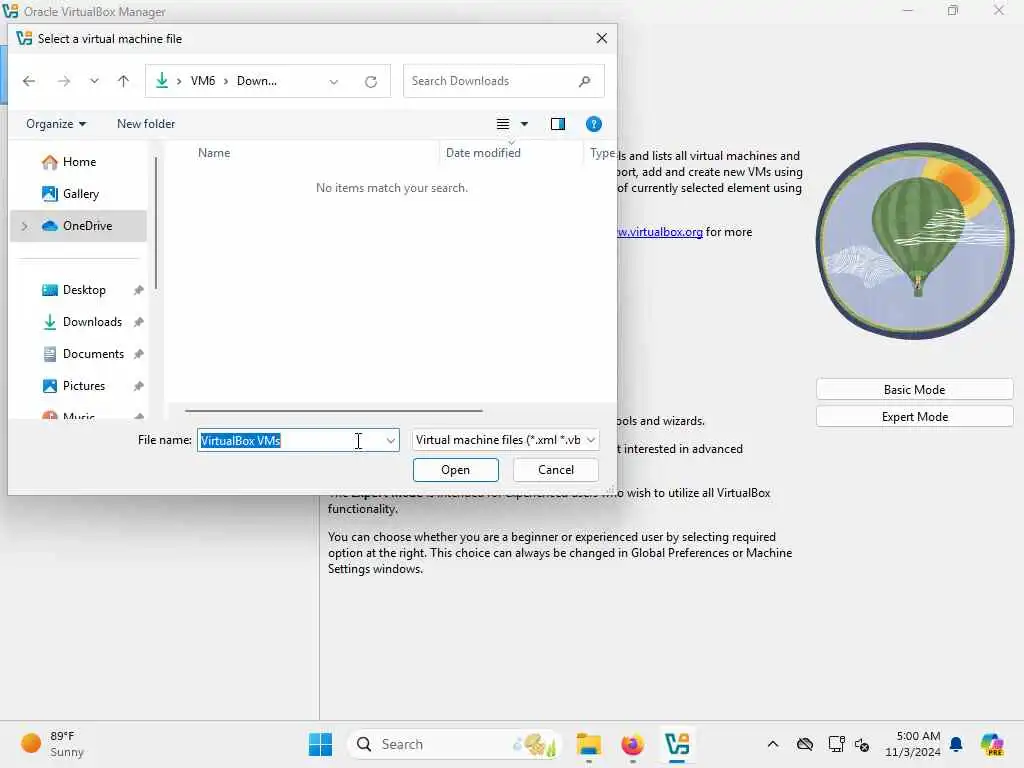Click the muted volume tray icon
Screen dimensions: 1024x768
pos(862,744)
